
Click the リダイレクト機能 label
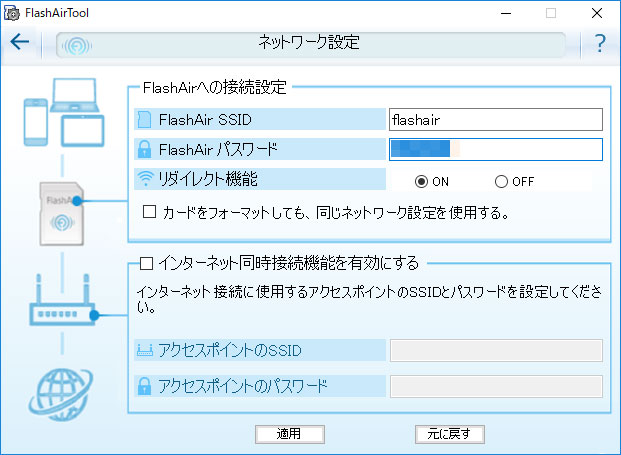click(208, 179)
